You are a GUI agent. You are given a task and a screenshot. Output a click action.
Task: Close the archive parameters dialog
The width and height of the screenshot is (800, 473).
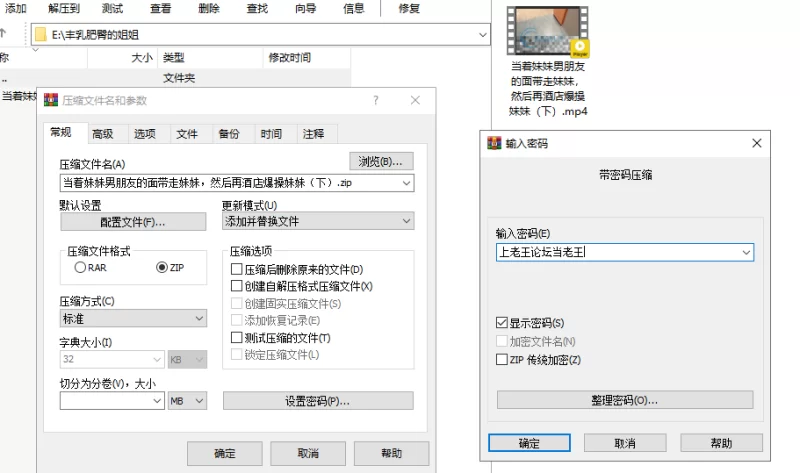coord(415,100)
